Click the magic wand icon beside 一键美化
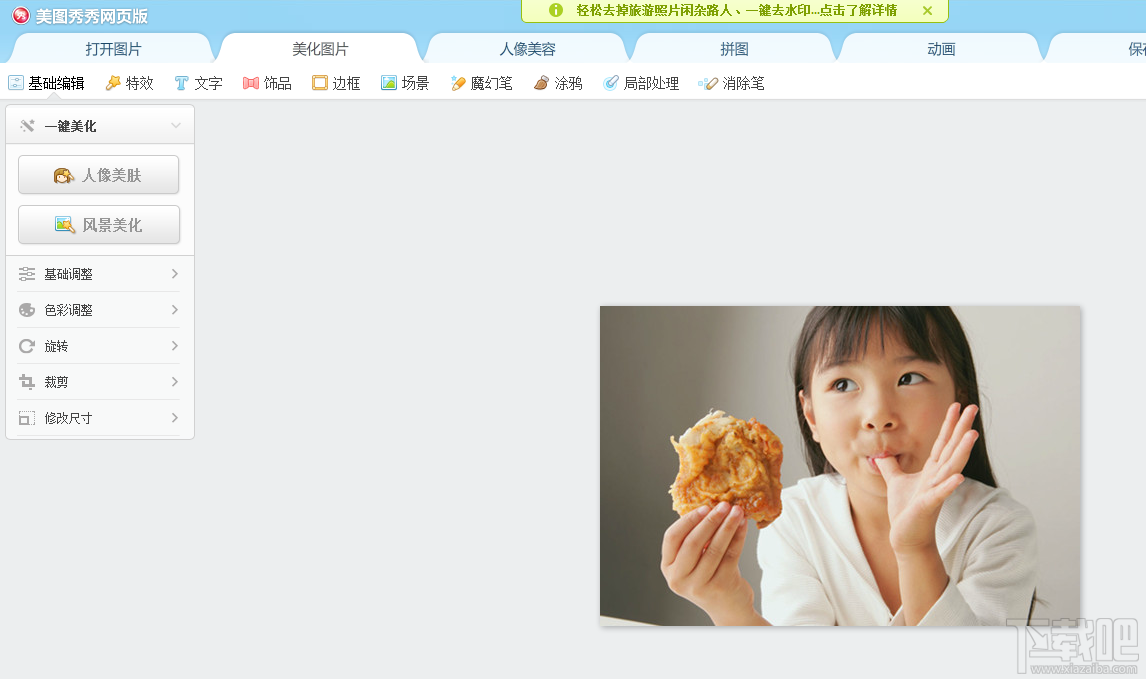Screen dimensions: 1146x679 click(27, 126)
